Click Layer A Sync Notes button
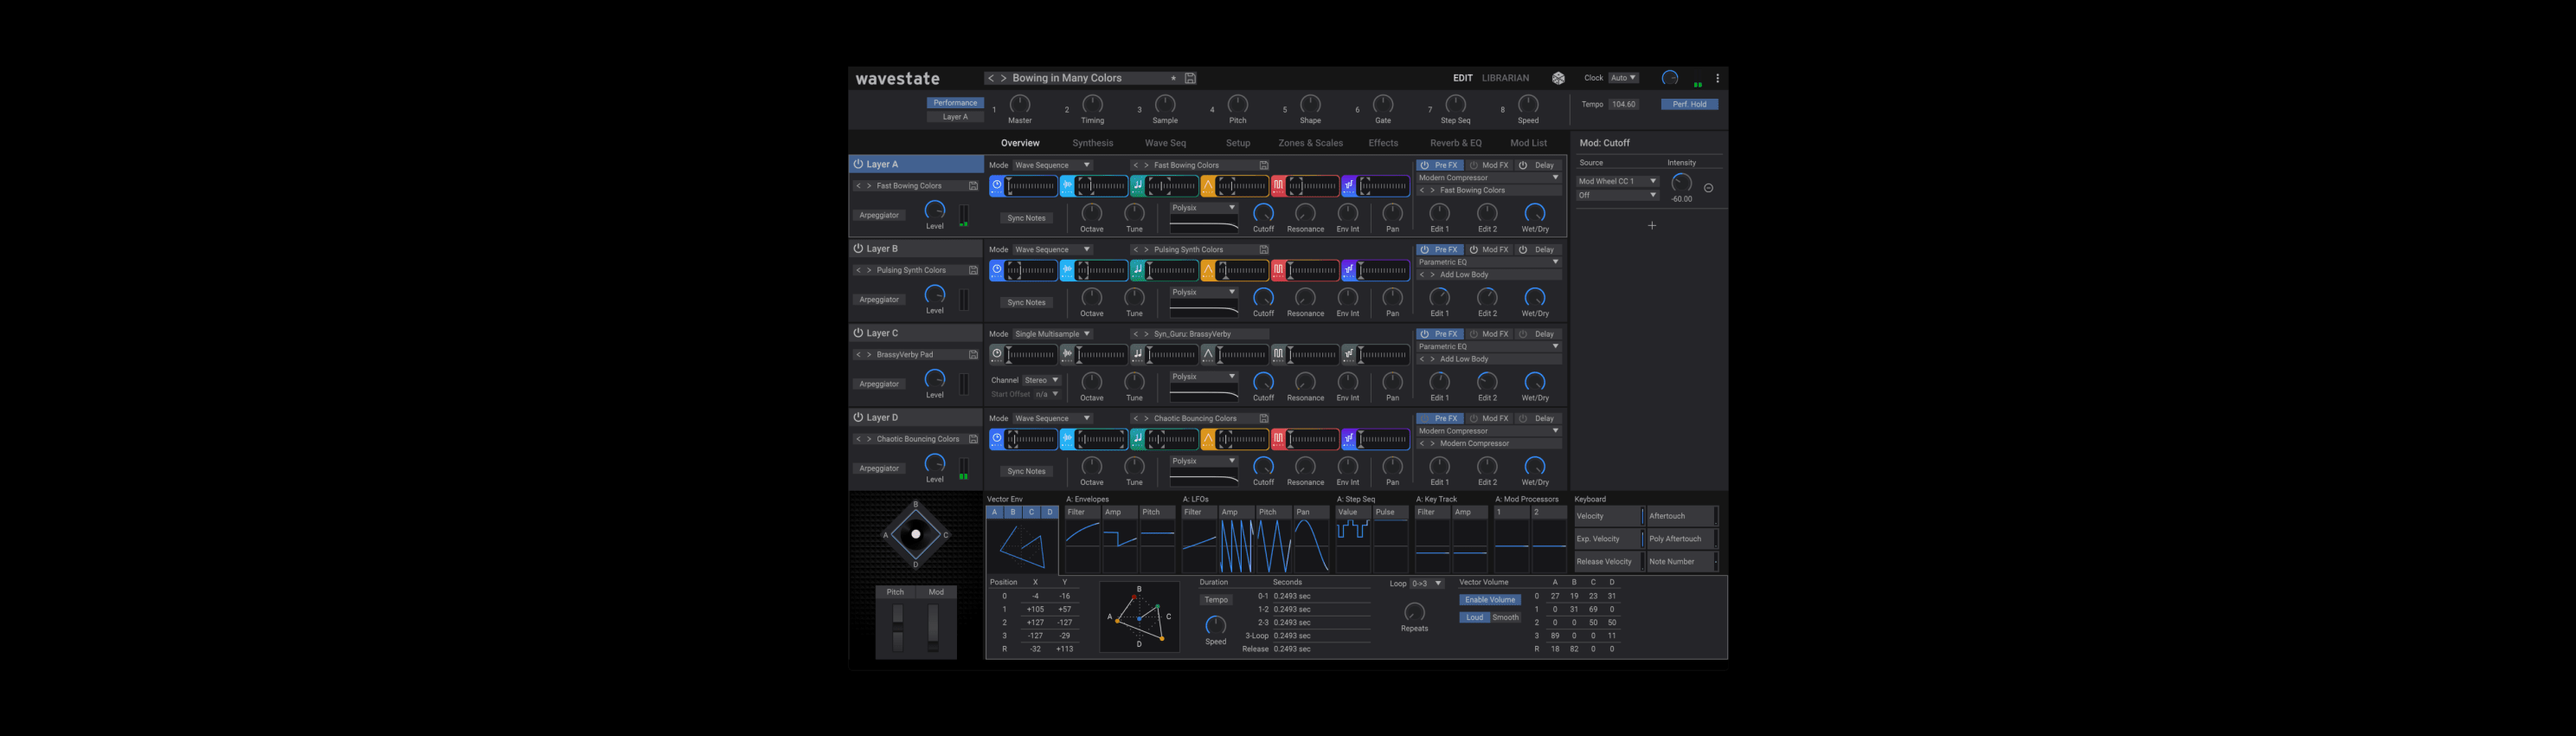Viewport: 2576px width, 736px height. point(1026,218)
